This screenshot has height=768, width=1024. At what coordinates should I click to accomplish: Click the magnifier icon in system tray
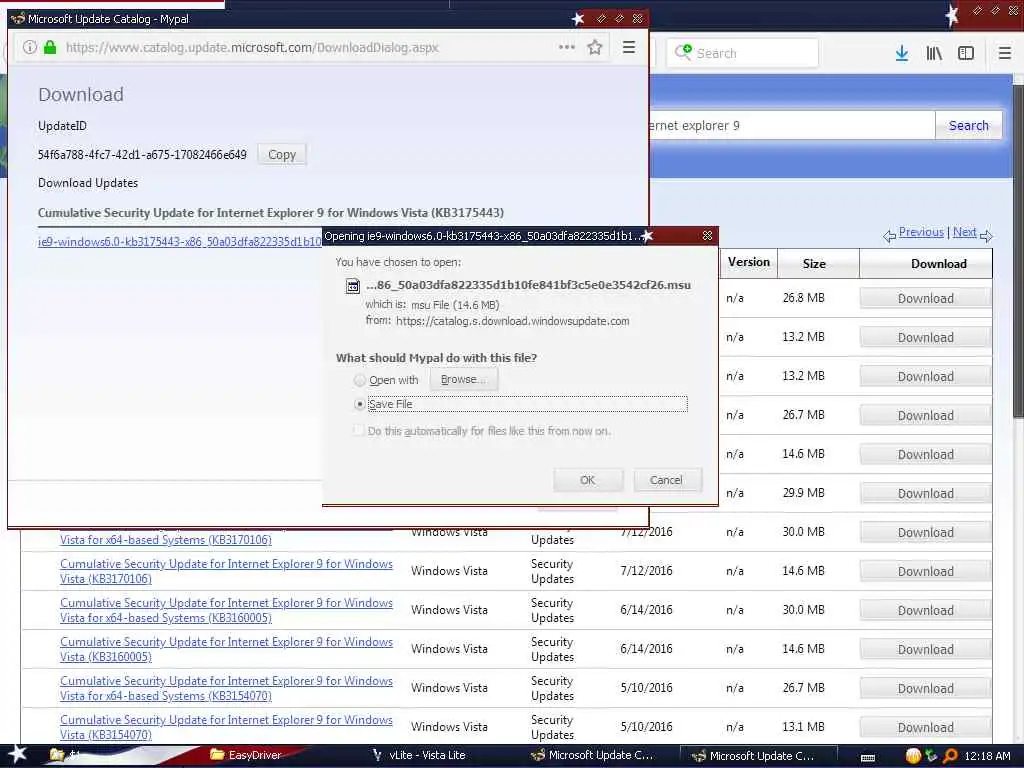point(950,756)
